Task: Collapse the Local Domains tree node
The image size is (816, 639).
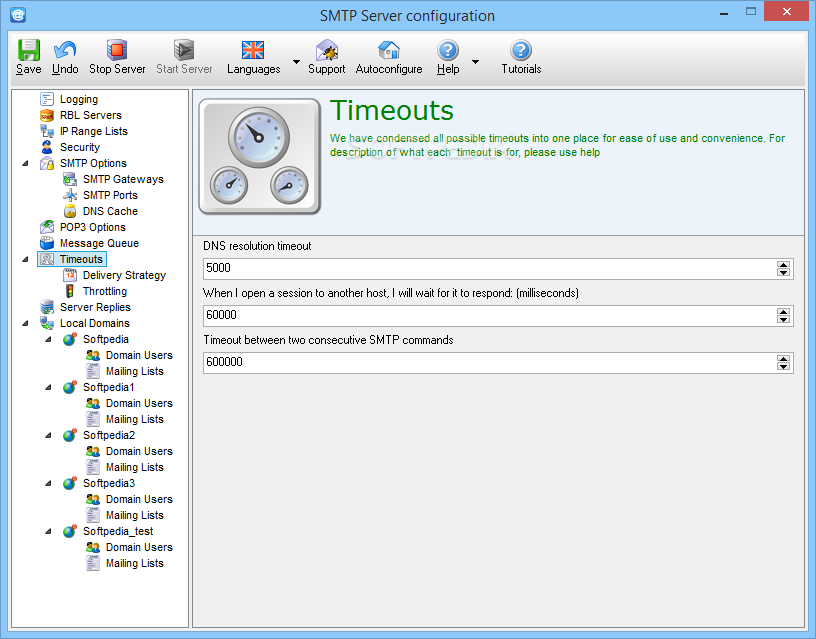Action: click(25, 323)
